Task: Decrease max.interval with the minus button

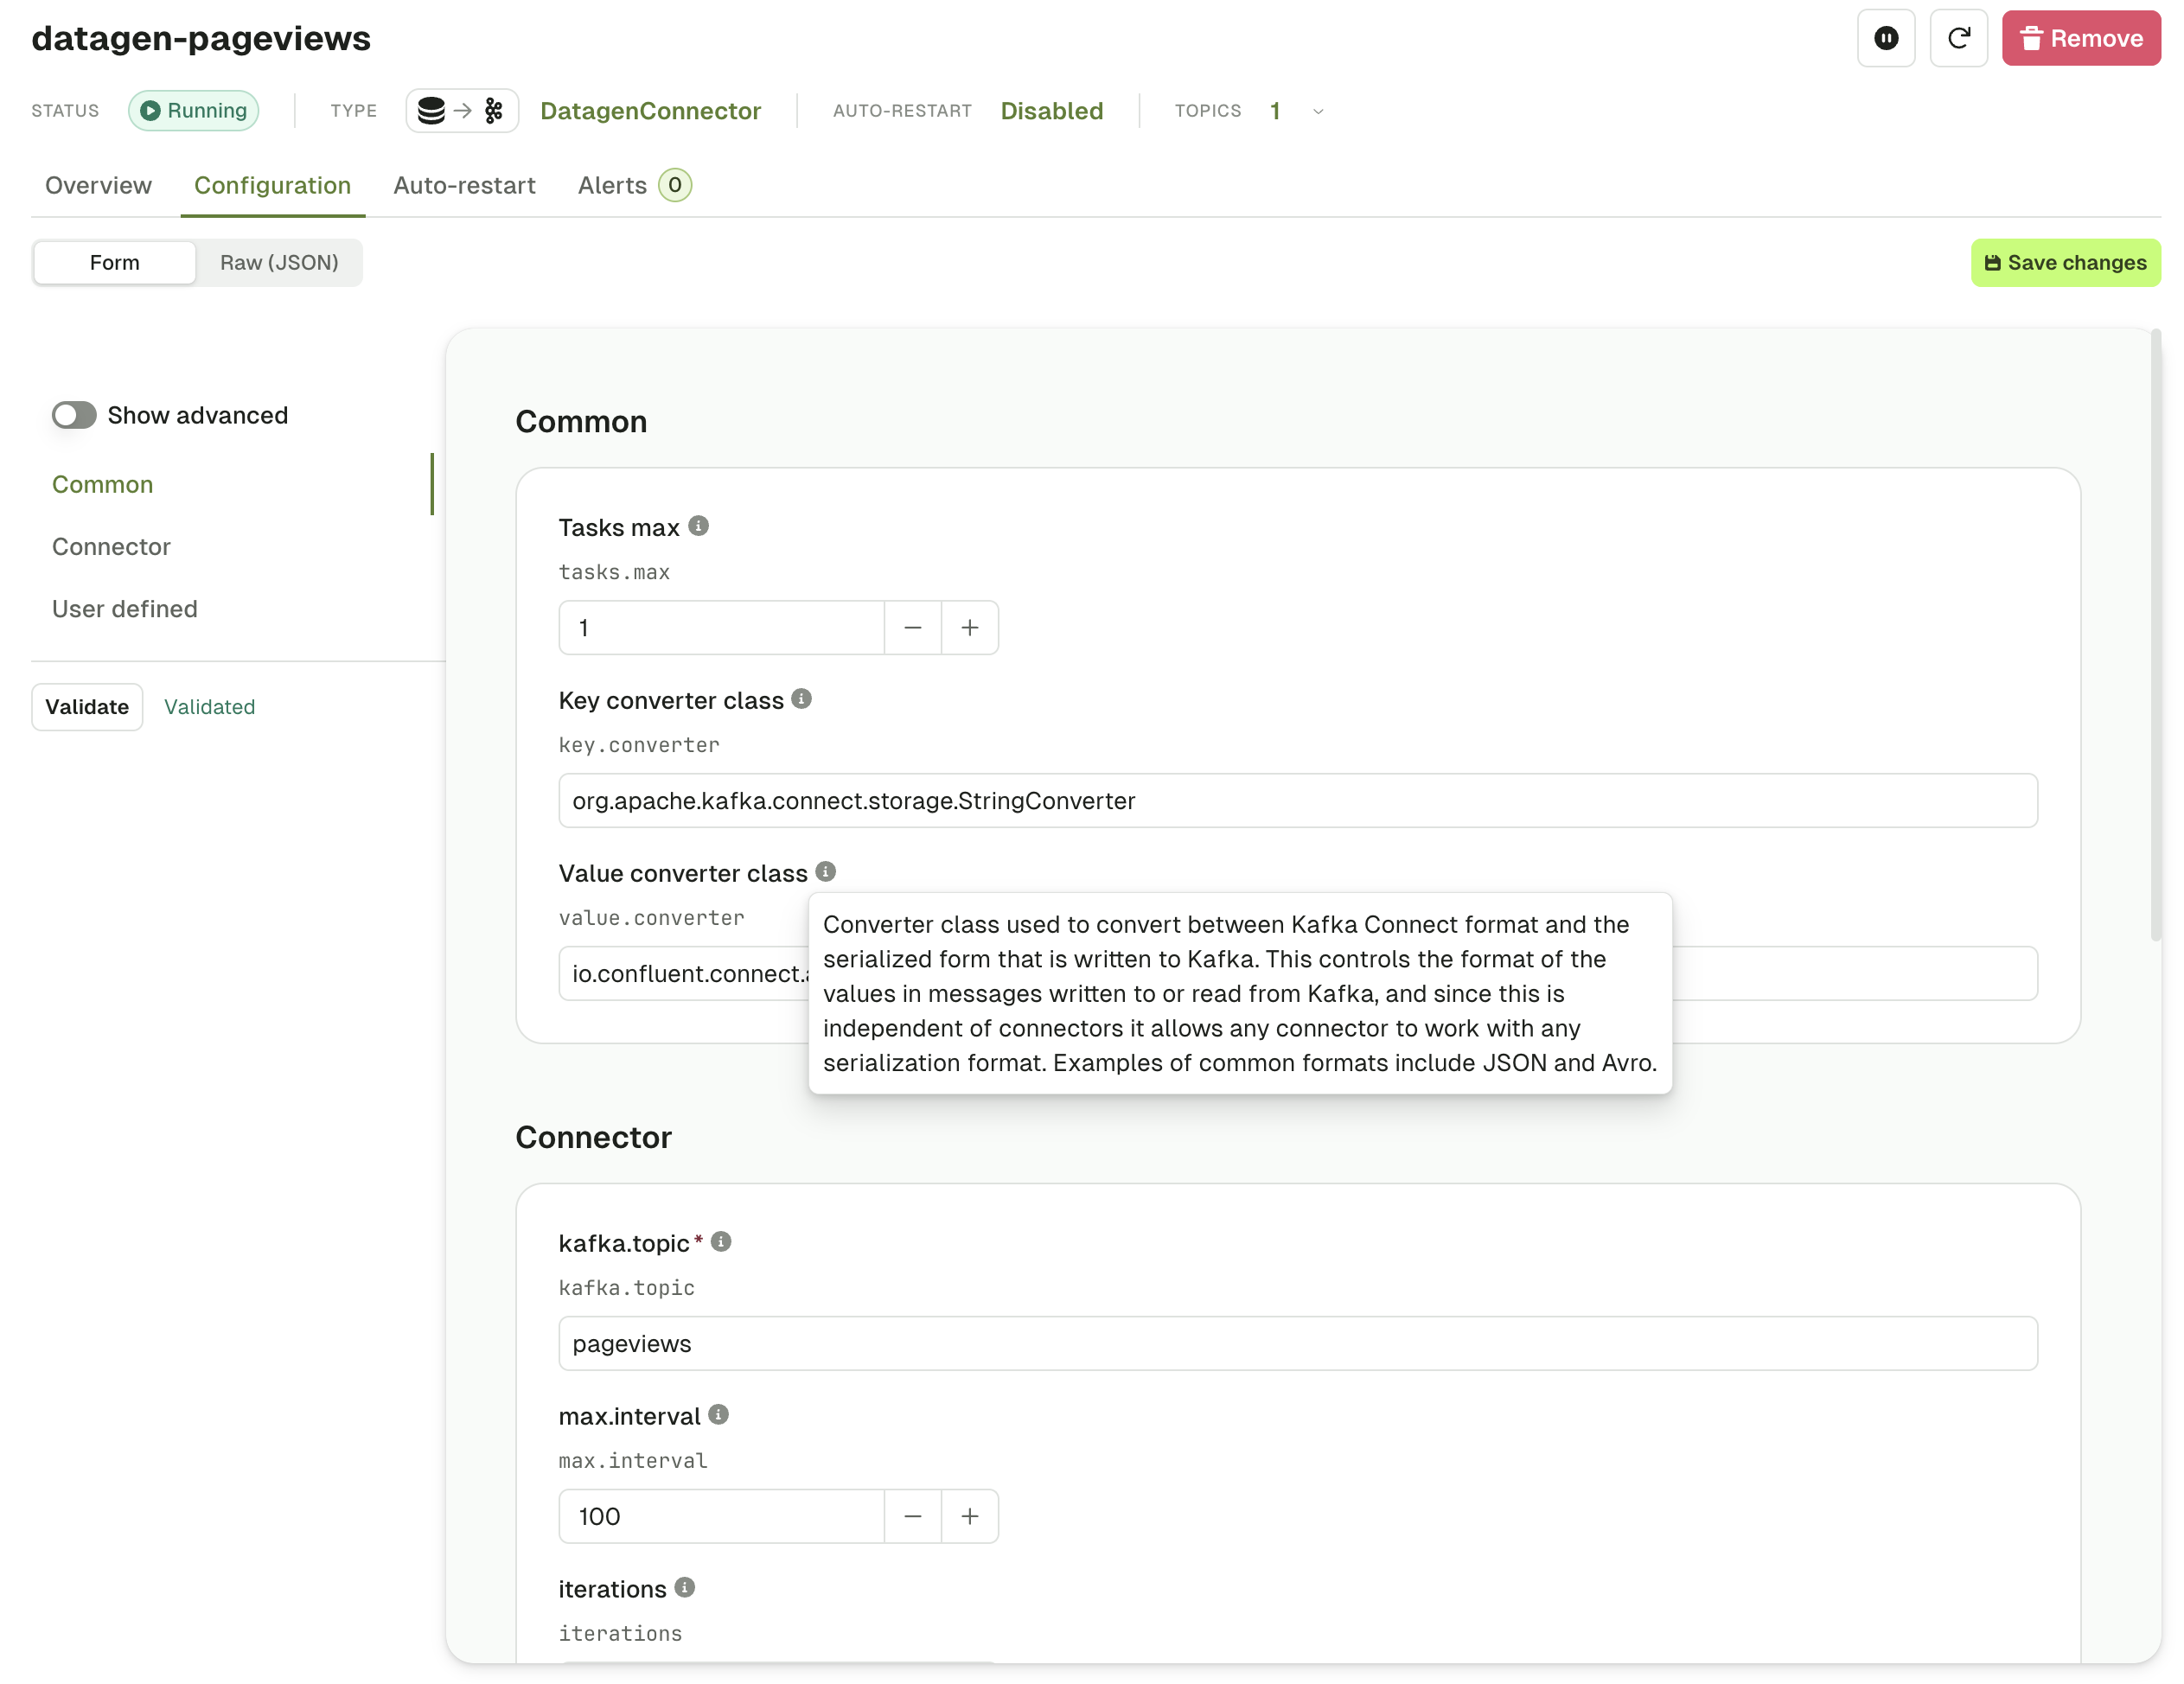Action: pyautogui.click(x=912, y=1515)
